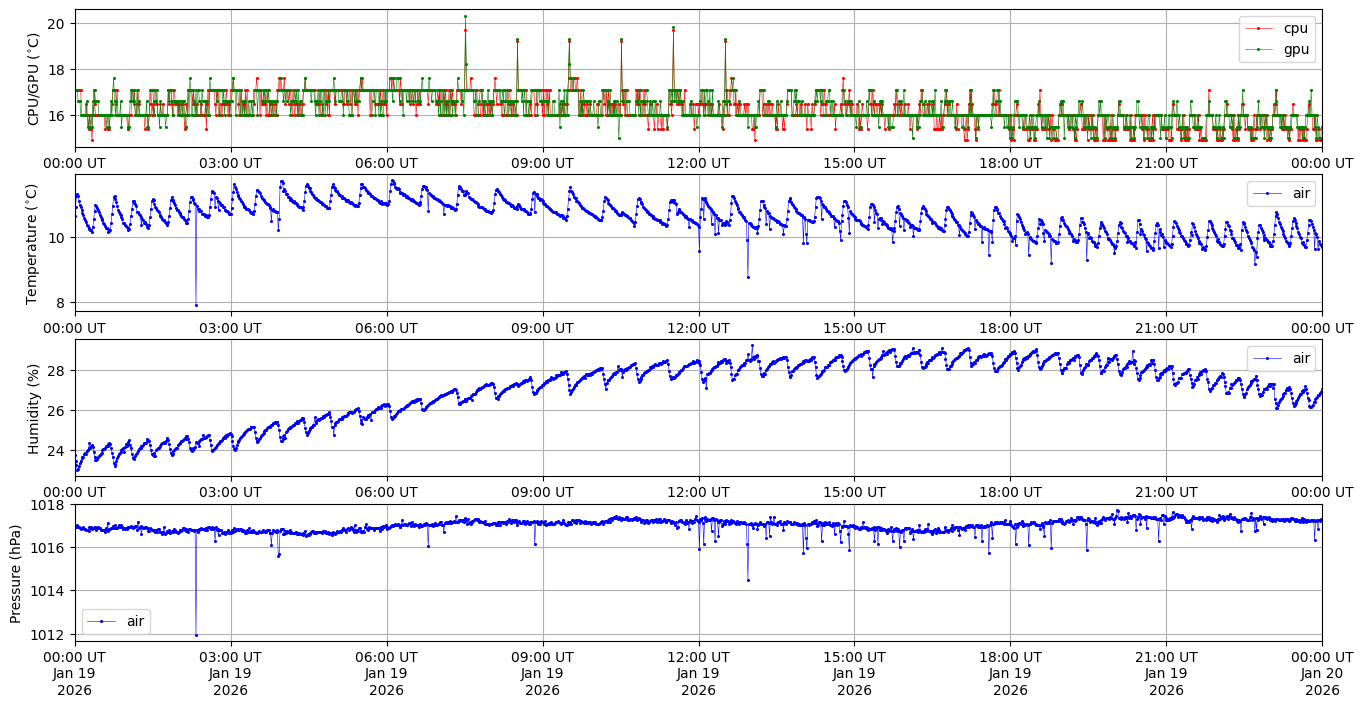The image size is (1363, 707).
Task: Click the temperature outlier point near 8°C
Action: pyautogui.click(x=196, y=305)
